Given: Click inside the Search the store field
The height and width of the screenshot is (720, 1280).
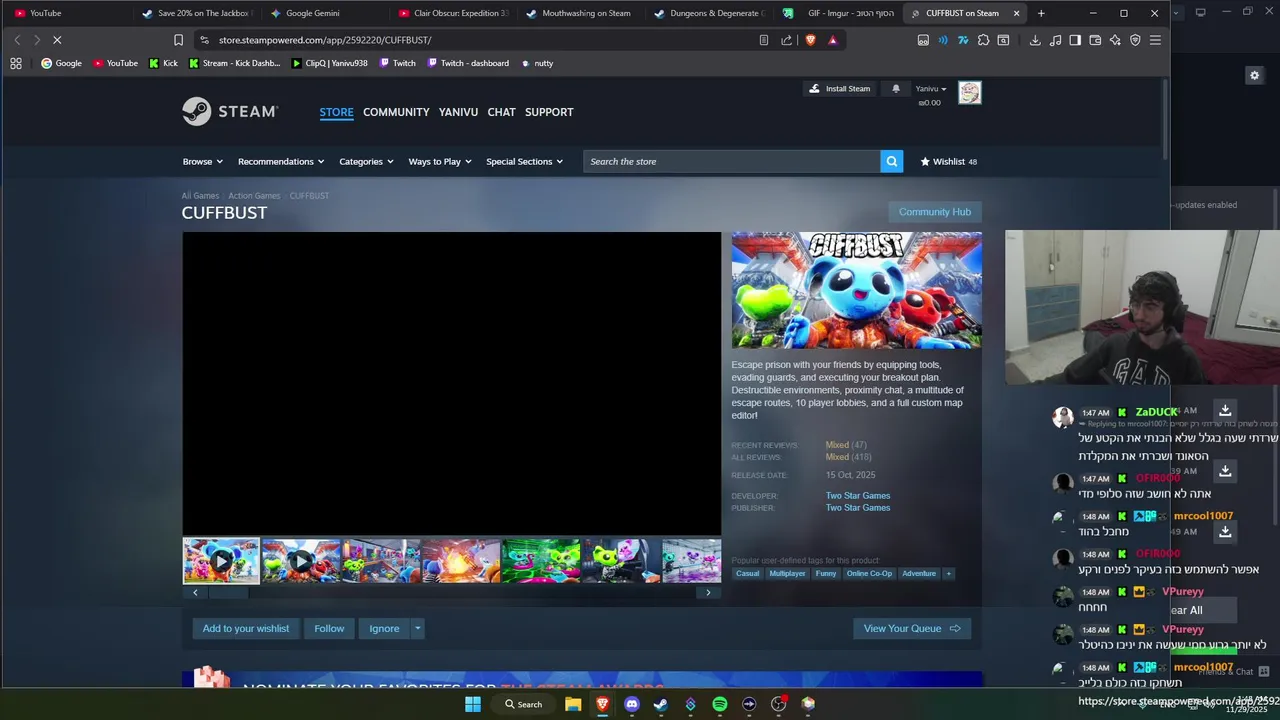Looking at the screenshot, I should pos(732,161).
